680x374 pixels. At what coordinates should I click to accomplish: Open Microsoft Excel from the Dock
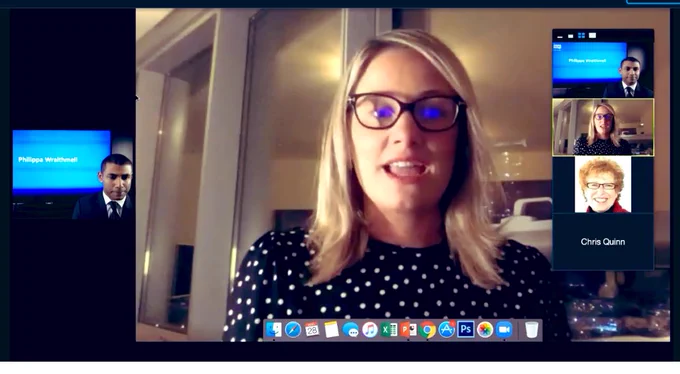[389, 330]
